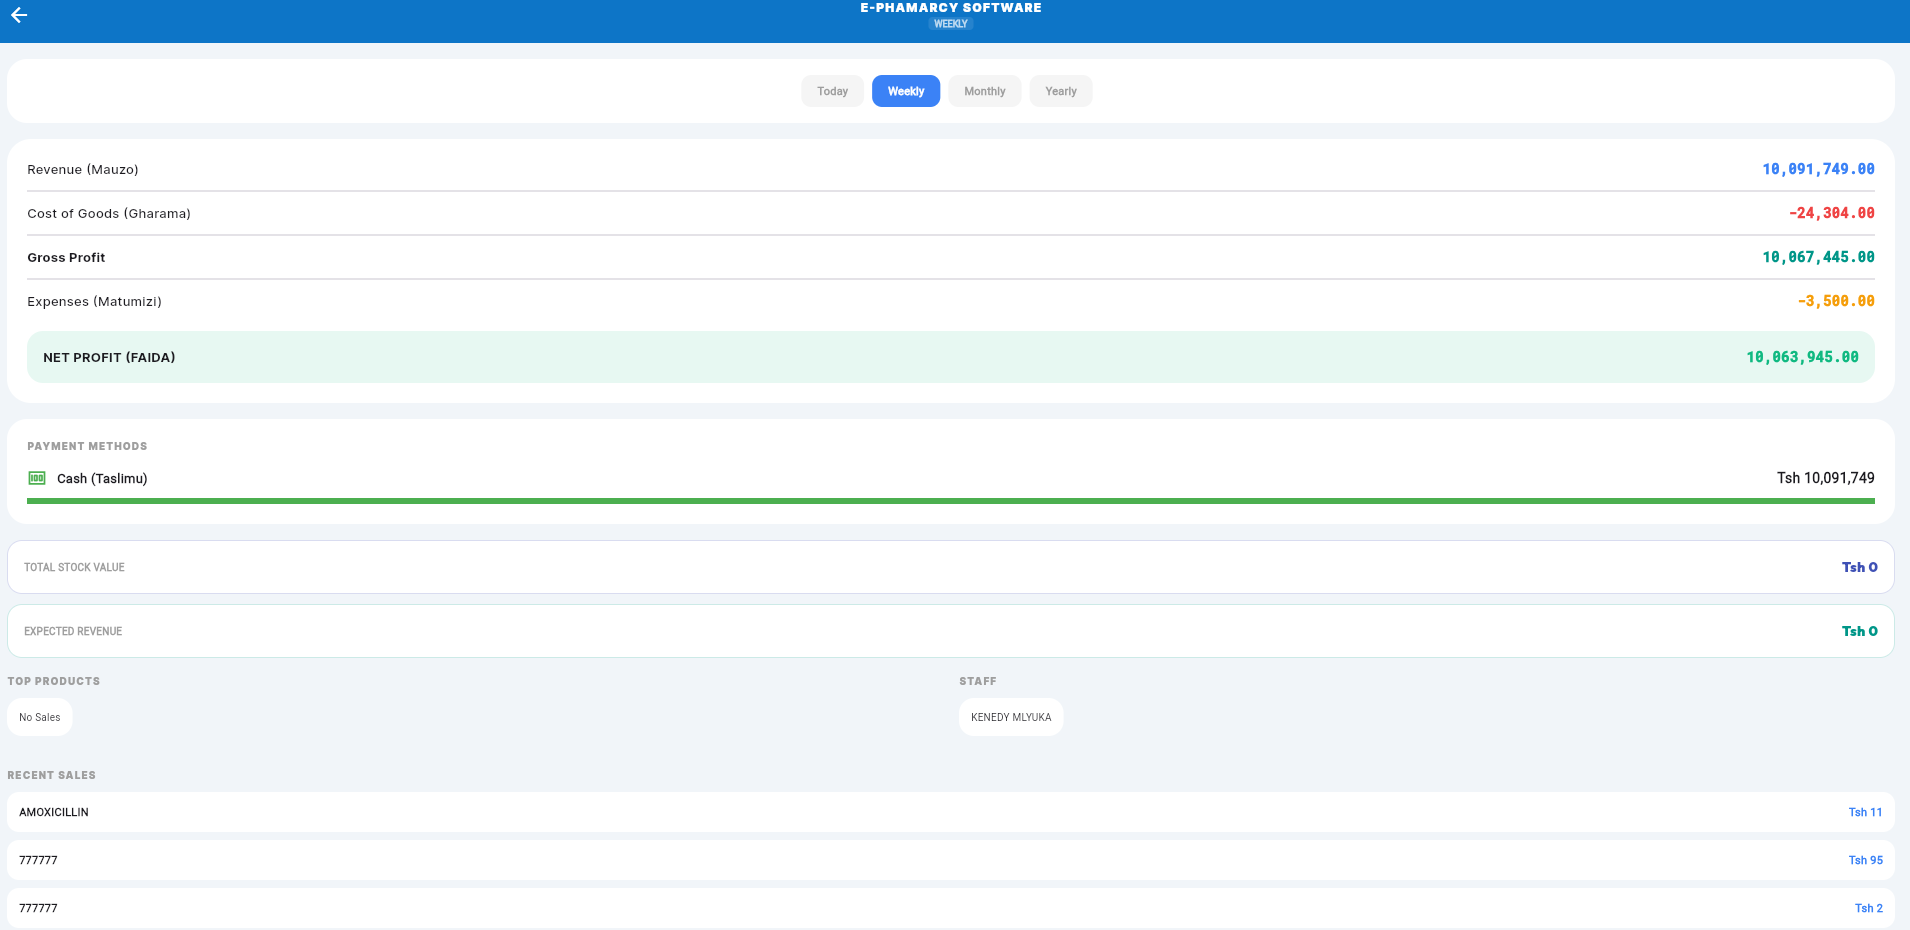This screenshot has height=930, width=1910.
Task: Show the Yearly report tab
Action: [1061, 91]
